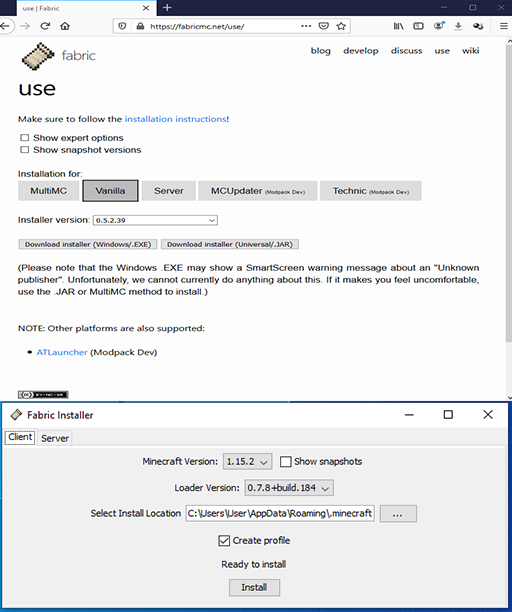This screenshot has height=612, width=512.
Task: Open the Library icon in Firefox toolbar
Action: [398, 26]
